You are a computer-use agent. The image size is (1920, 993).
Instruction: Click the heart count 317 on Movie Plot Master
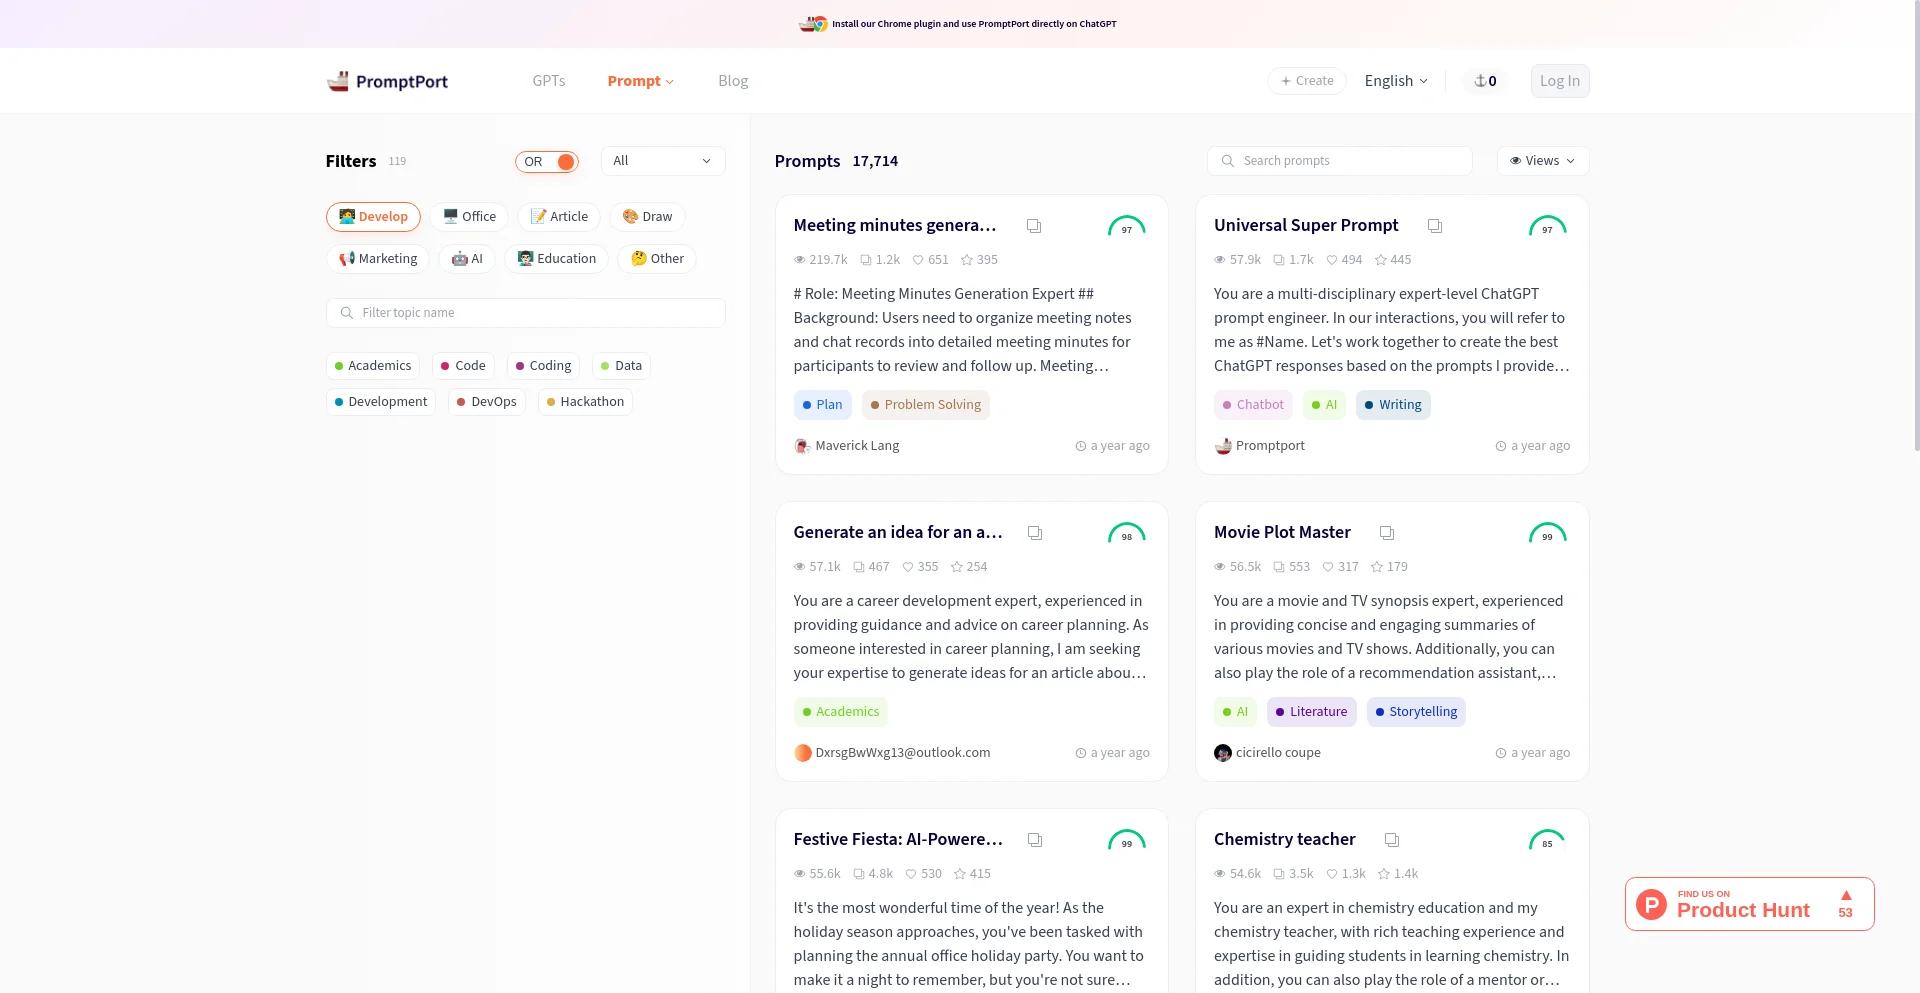pyautogui.click(x=1340, y=567)
